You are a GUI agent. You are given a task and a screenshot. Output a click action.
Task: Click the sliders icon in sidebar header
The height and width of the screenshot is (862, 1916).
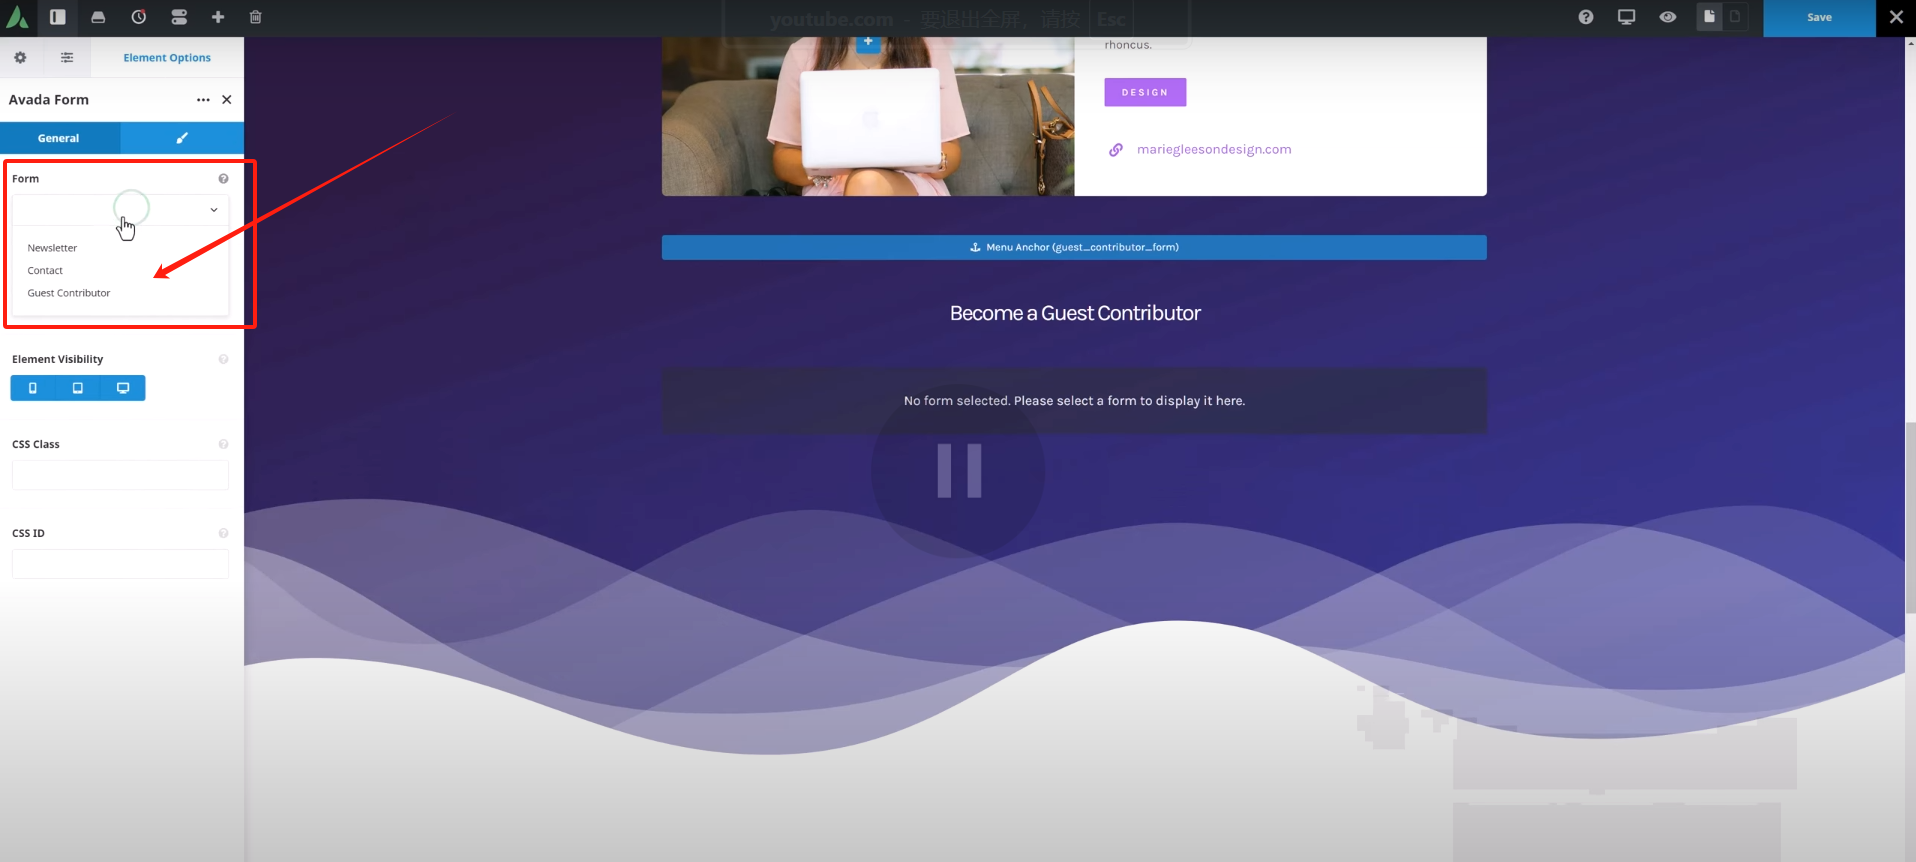coord(67,58)
